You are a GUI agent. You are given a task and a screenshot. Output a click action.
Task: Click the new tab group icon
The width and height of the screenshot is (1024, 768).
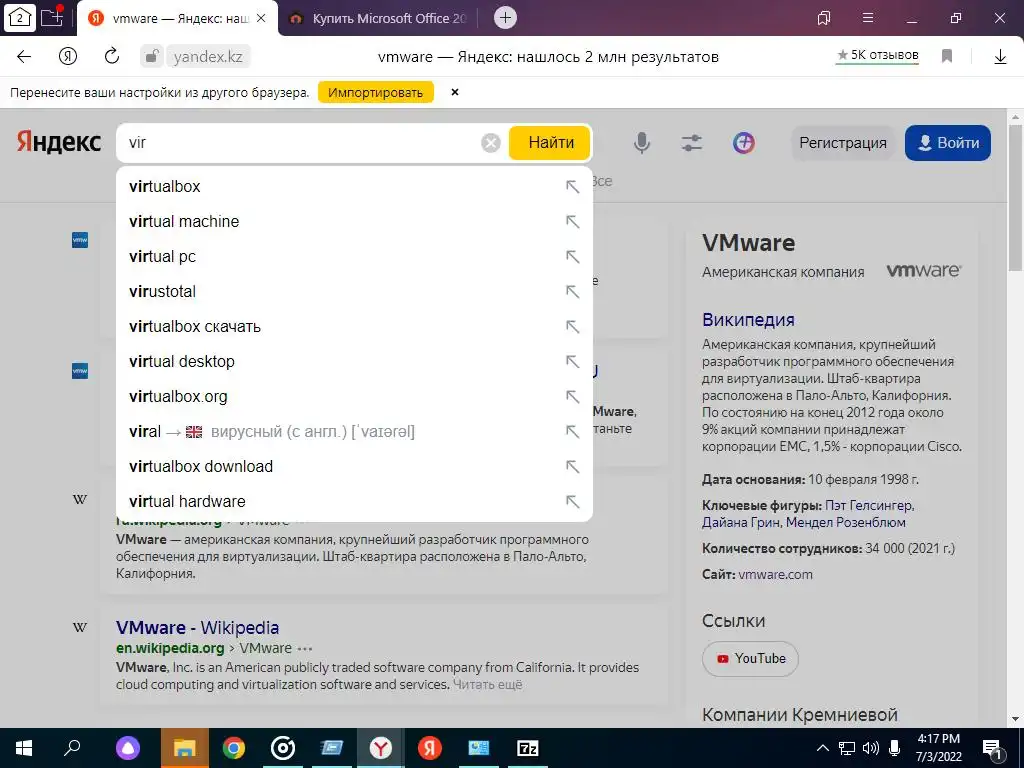click(52, 18)
